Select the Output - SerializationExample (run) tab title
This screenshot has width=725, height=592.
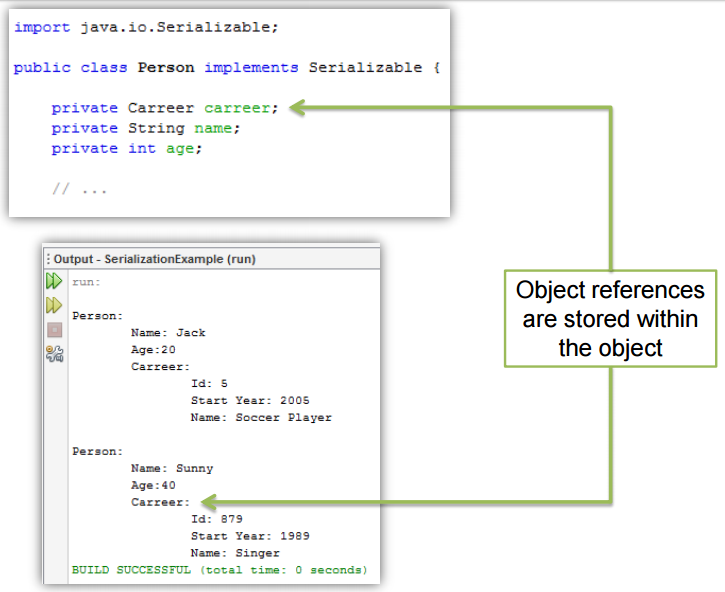click(154, 259)
